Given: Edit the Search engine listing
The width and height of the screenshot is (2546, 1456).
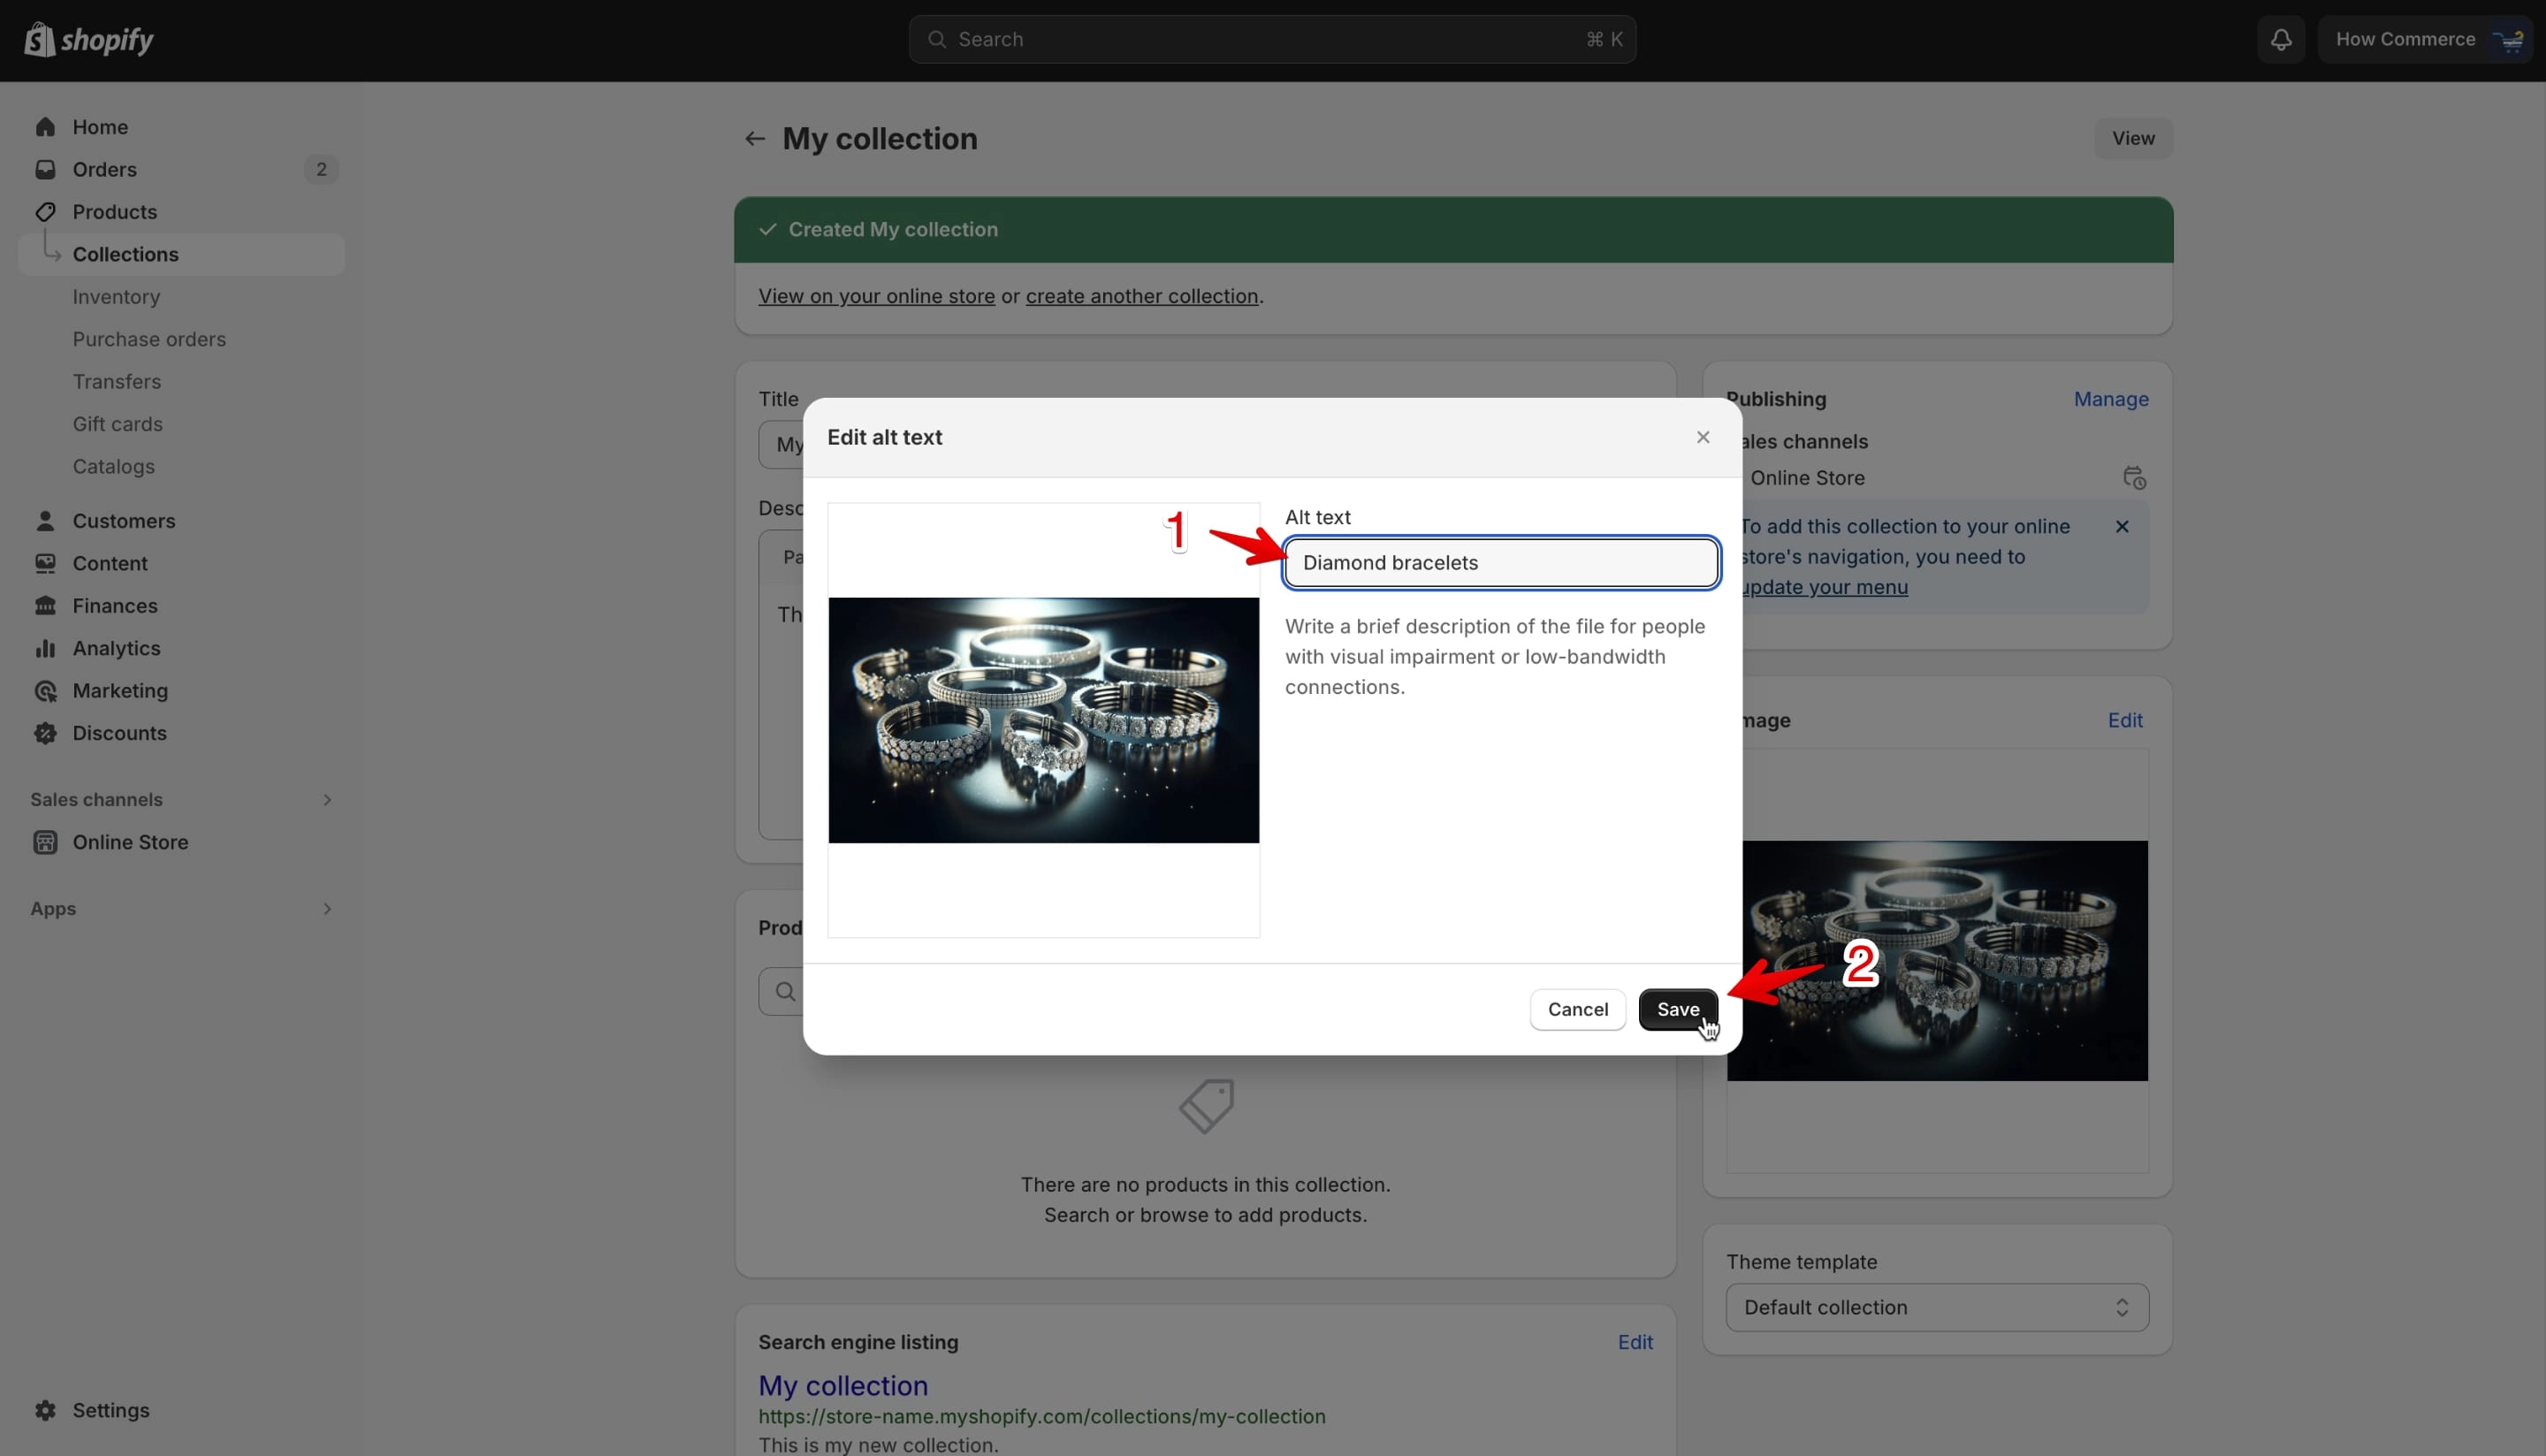Looking at the screenshot, I should coord(1635,1342).
